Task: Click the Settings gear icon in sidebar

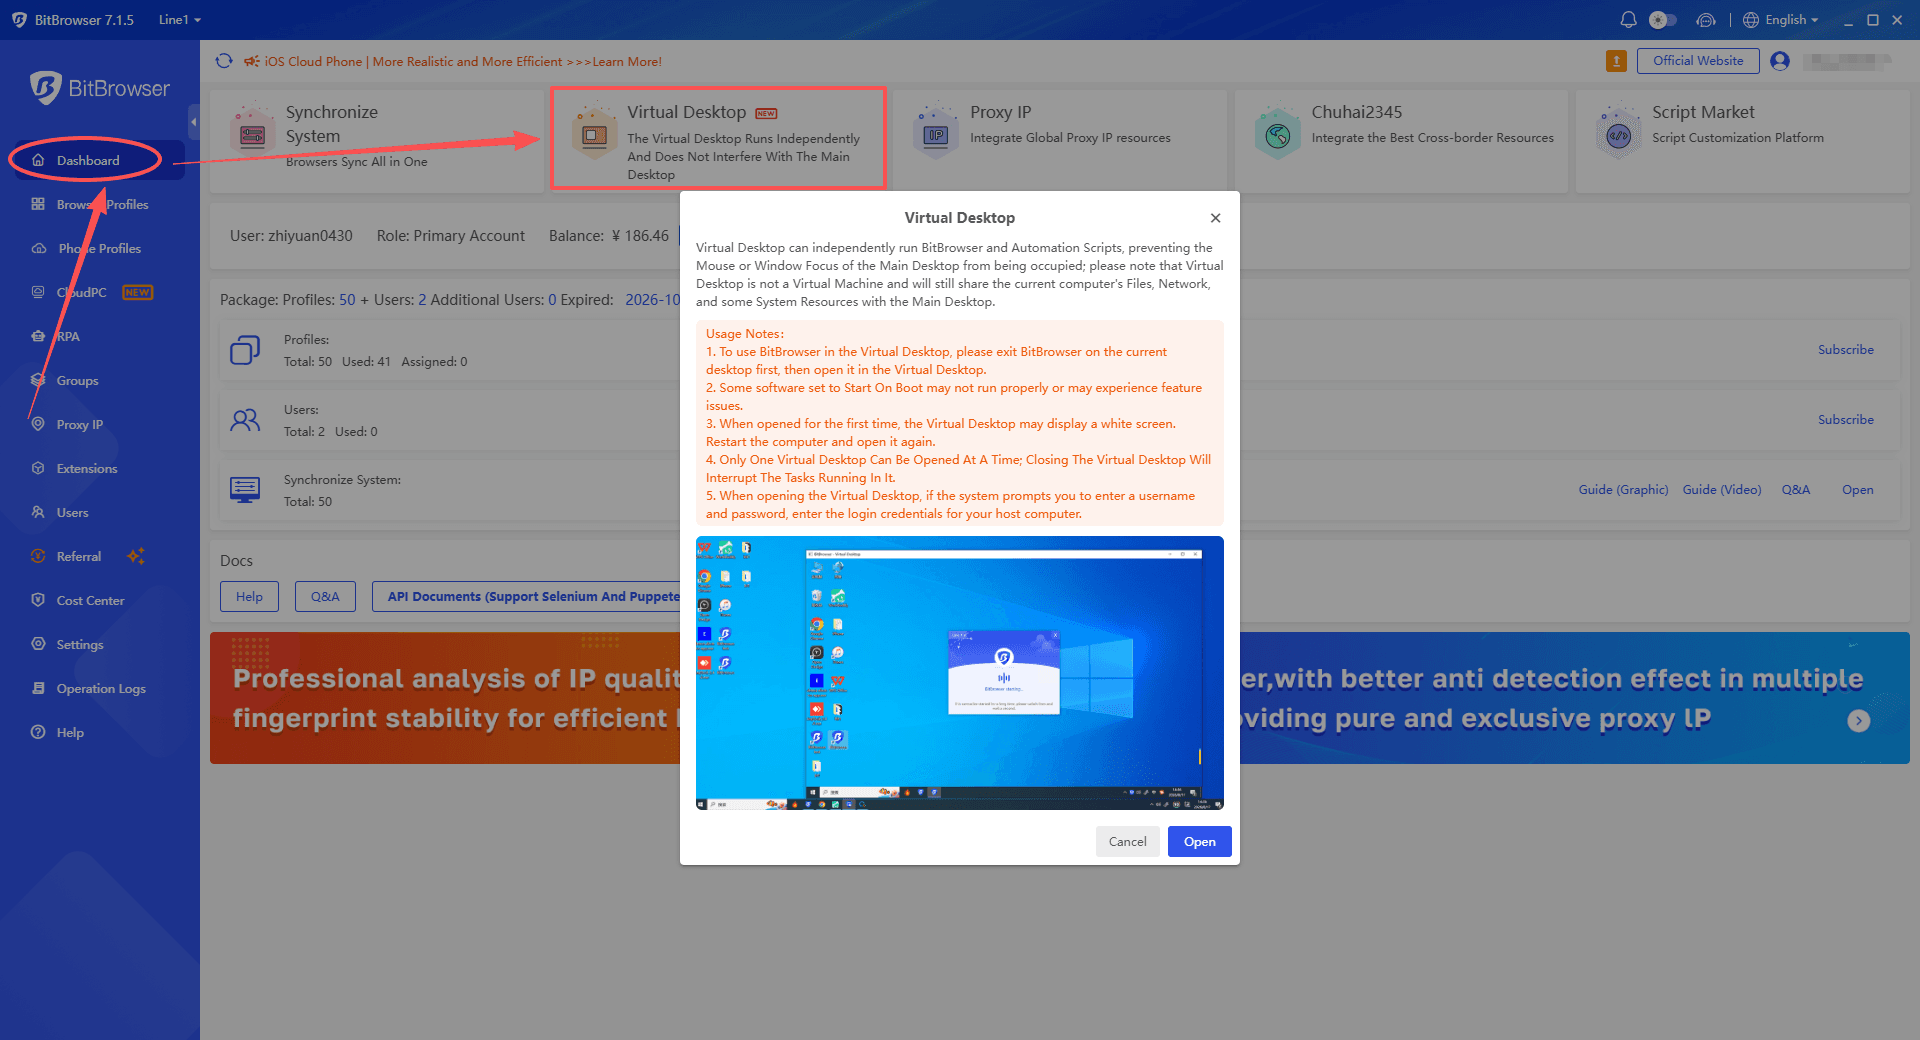Action: point(38,644)
